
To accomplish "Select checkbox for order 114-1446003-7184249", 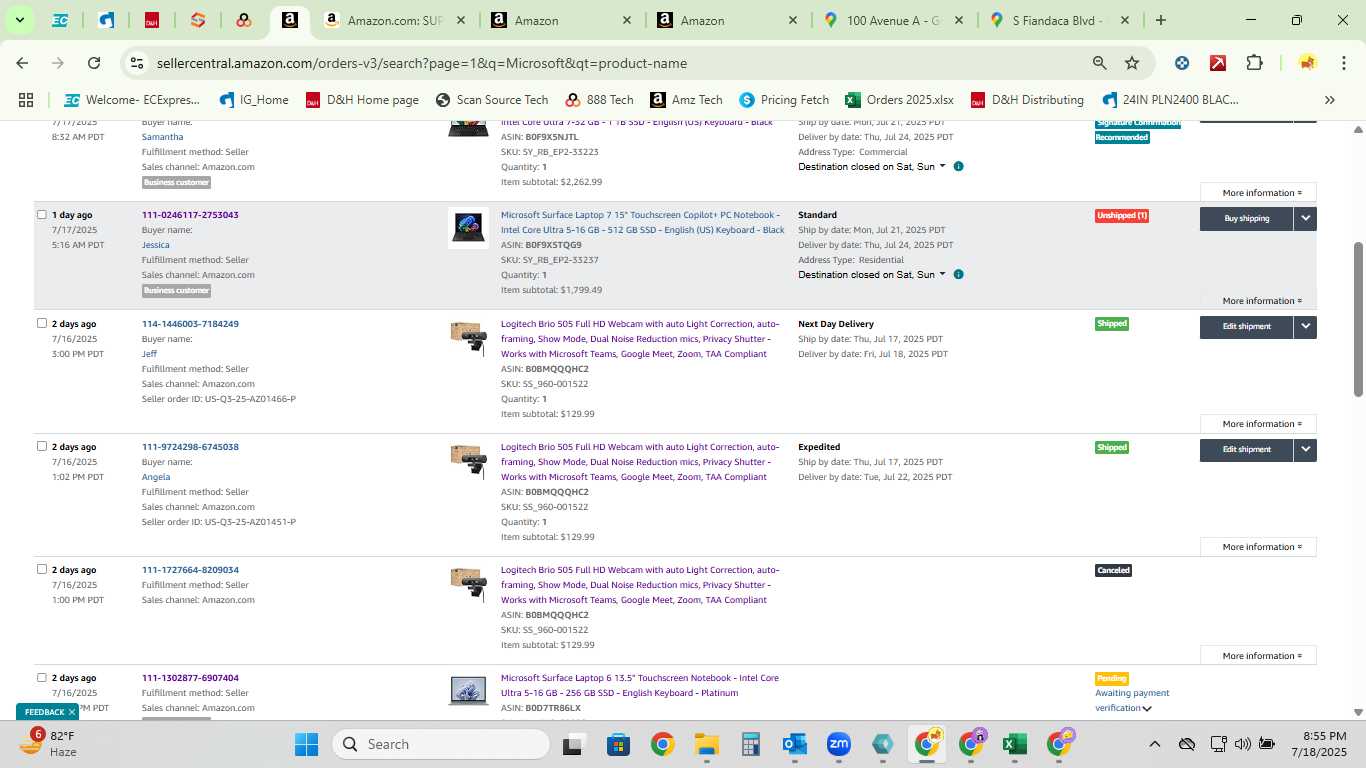I will click(42, 323).
